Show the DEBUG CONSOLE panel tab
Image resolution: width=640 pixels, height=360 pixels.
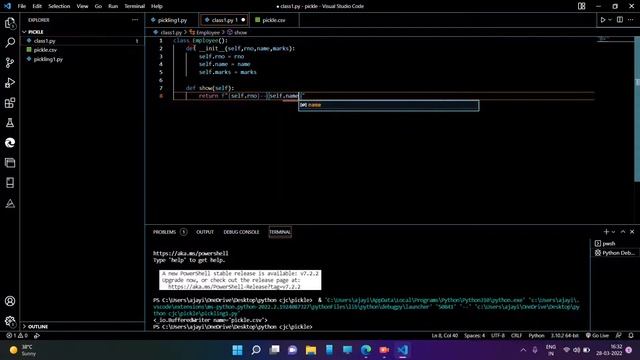[241, 232]
